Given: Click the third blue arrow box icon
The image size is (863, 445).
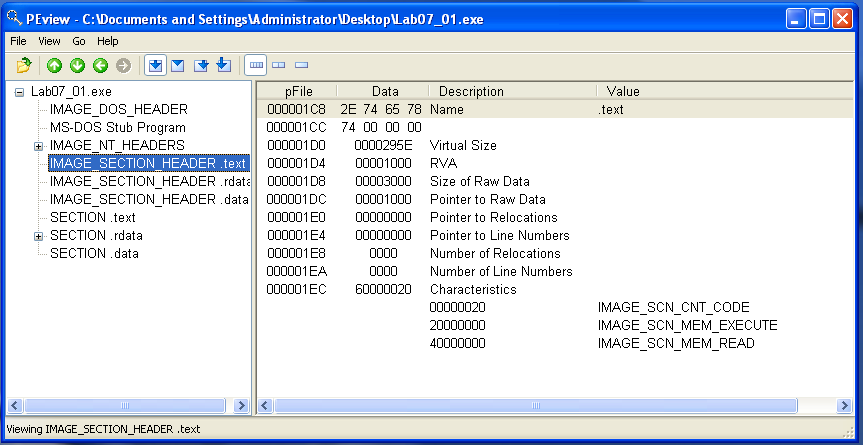Looking at the screenshot, I should pyautogui.click(x=201, y=65).
